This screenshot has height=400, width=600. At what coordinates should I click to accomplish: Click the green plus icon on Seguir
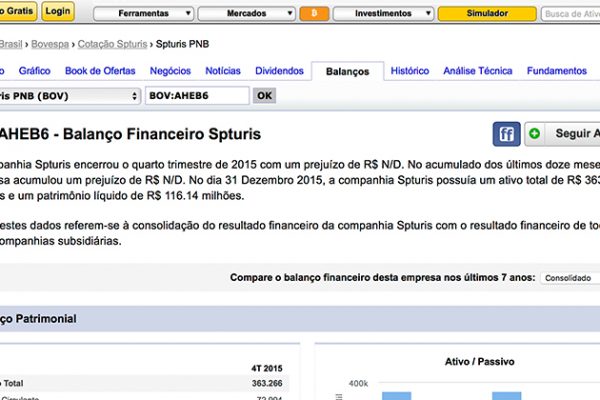pos(535,134)
